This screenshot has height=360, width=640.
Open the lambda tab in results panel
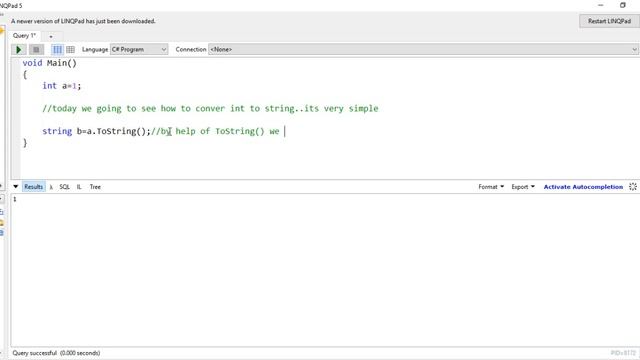[51, 187]
